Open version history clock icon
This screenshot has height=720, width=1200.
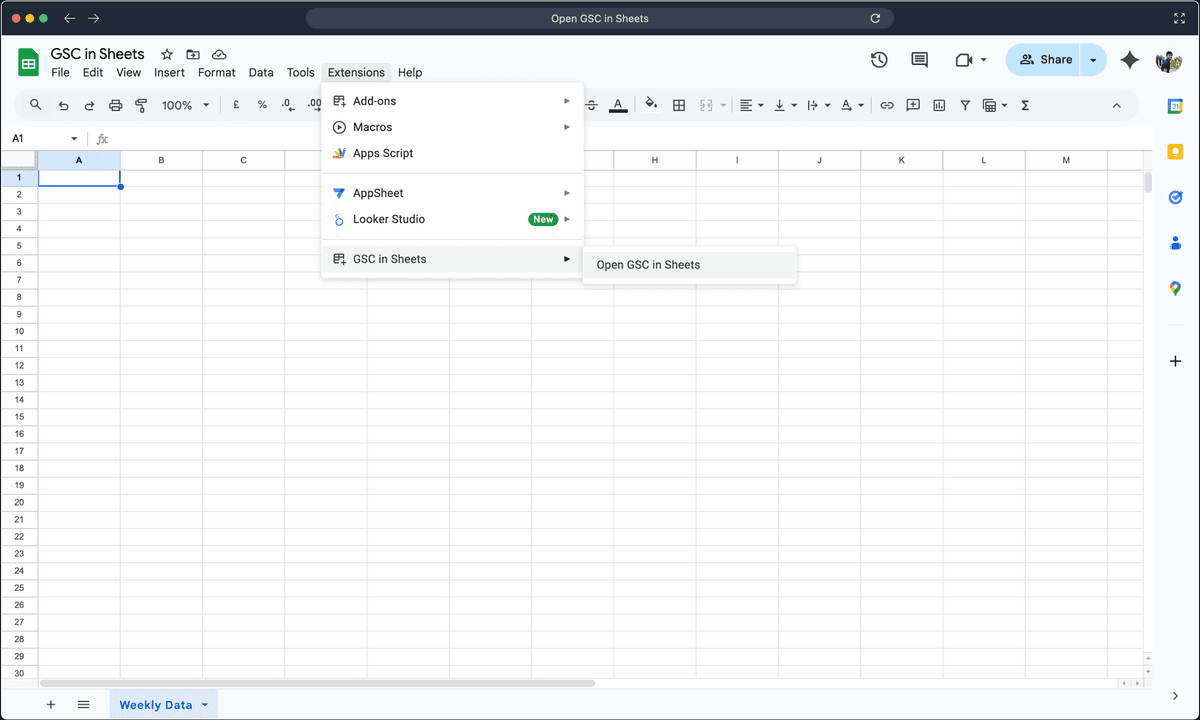[x=879, y=60]
